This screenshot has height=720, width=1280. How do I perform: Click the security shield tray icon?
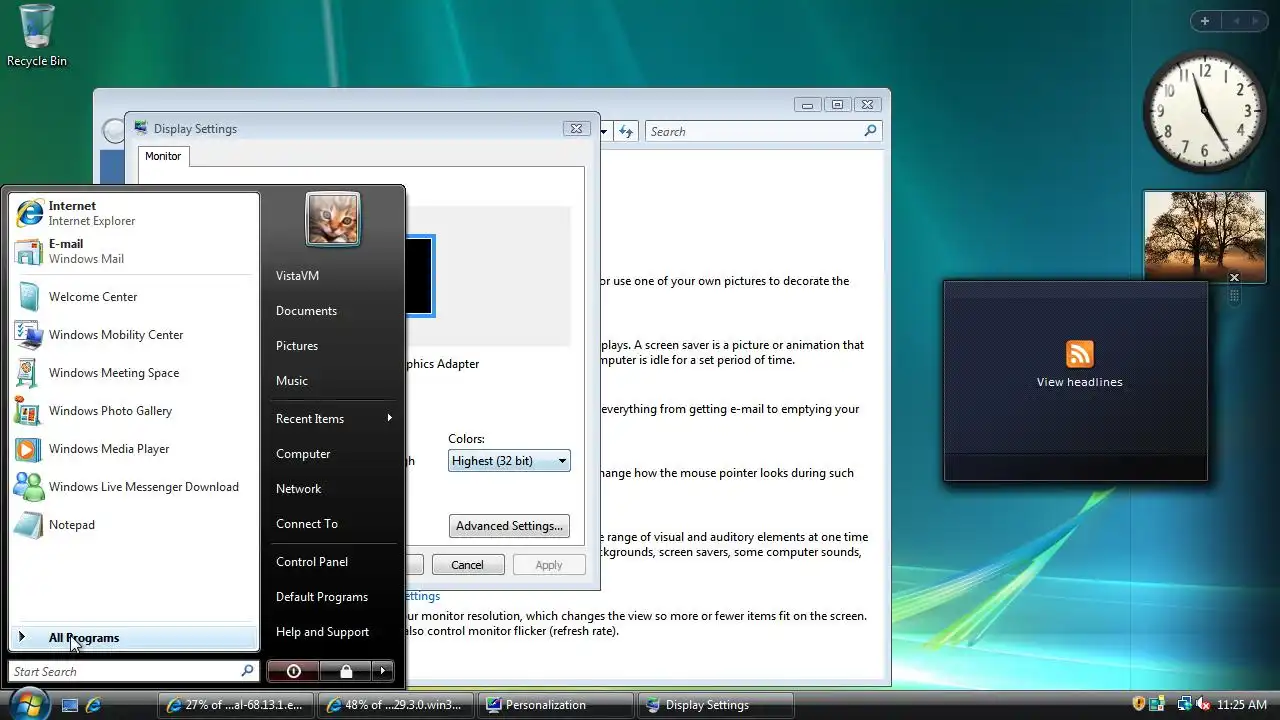click(x=1138, y=705)
